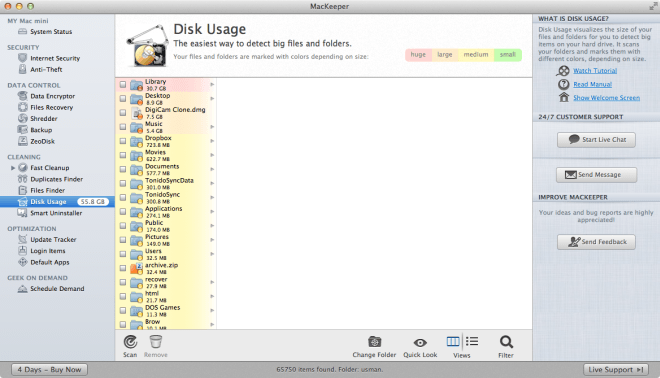Screen dimensions: 660x378
Task: Switch to column view icon
Action: point(453,341)
